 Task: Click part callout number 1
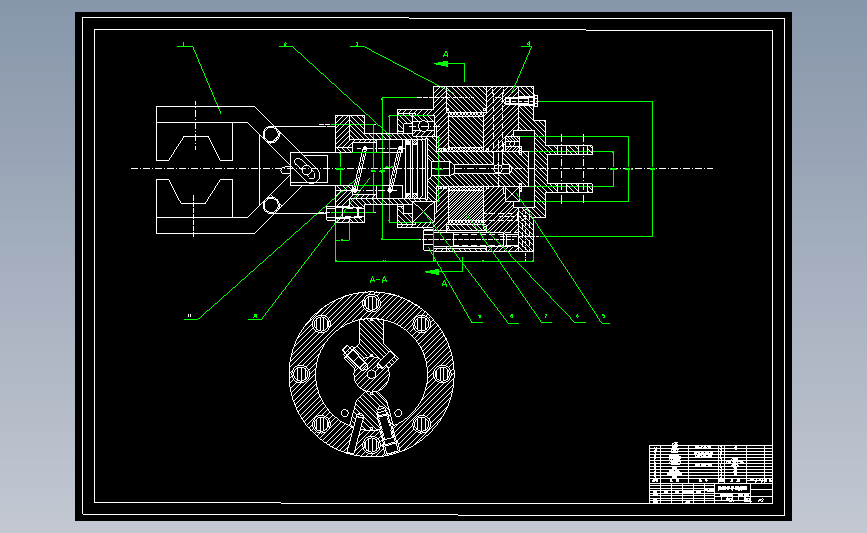pos(184,44)
